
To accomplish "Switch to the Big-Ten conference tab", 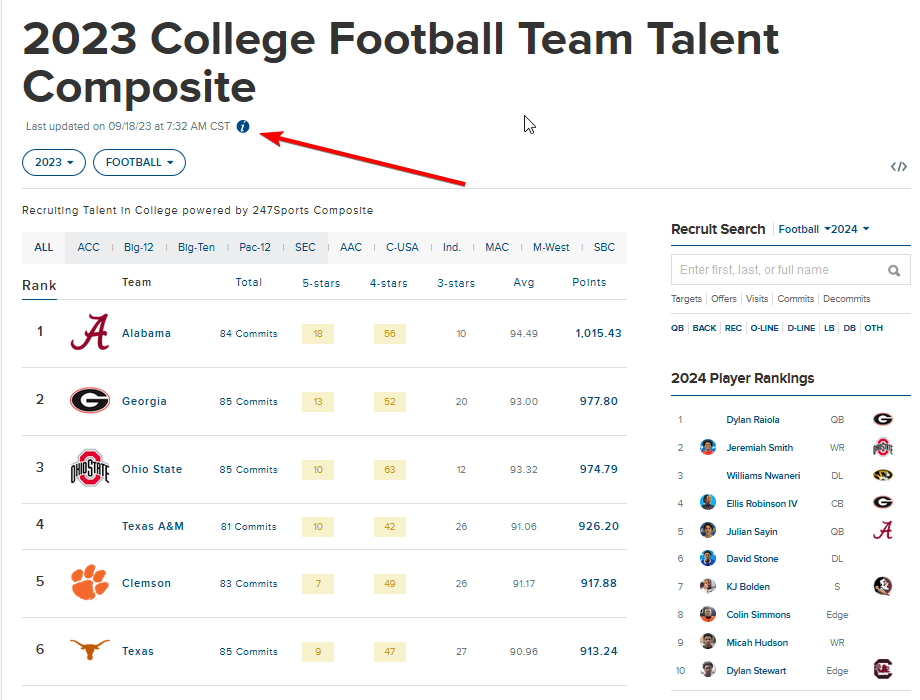I will 196,247.
